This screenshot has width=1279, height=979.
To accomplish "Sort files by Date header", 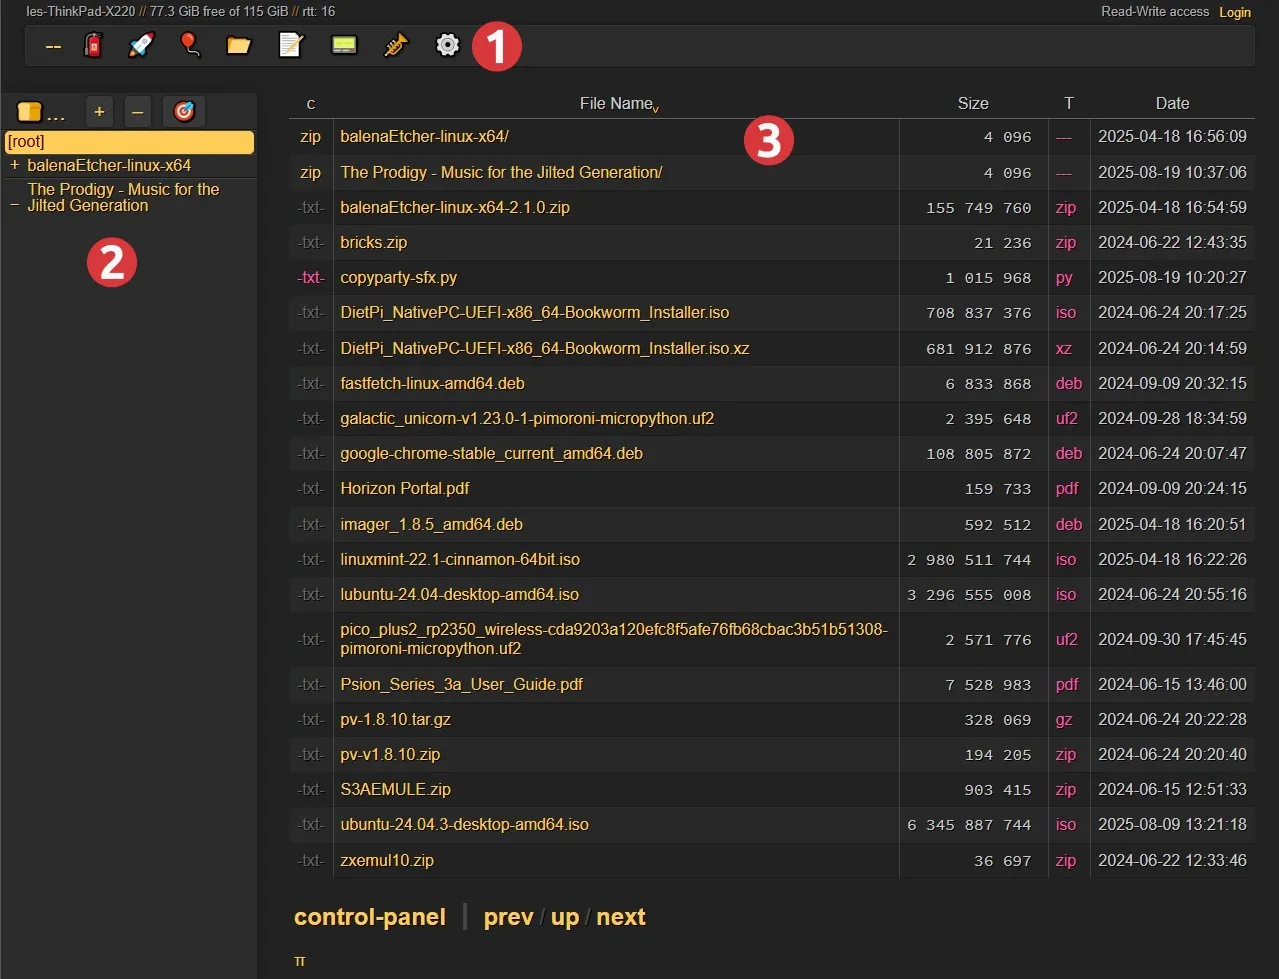I will 1172,104.
